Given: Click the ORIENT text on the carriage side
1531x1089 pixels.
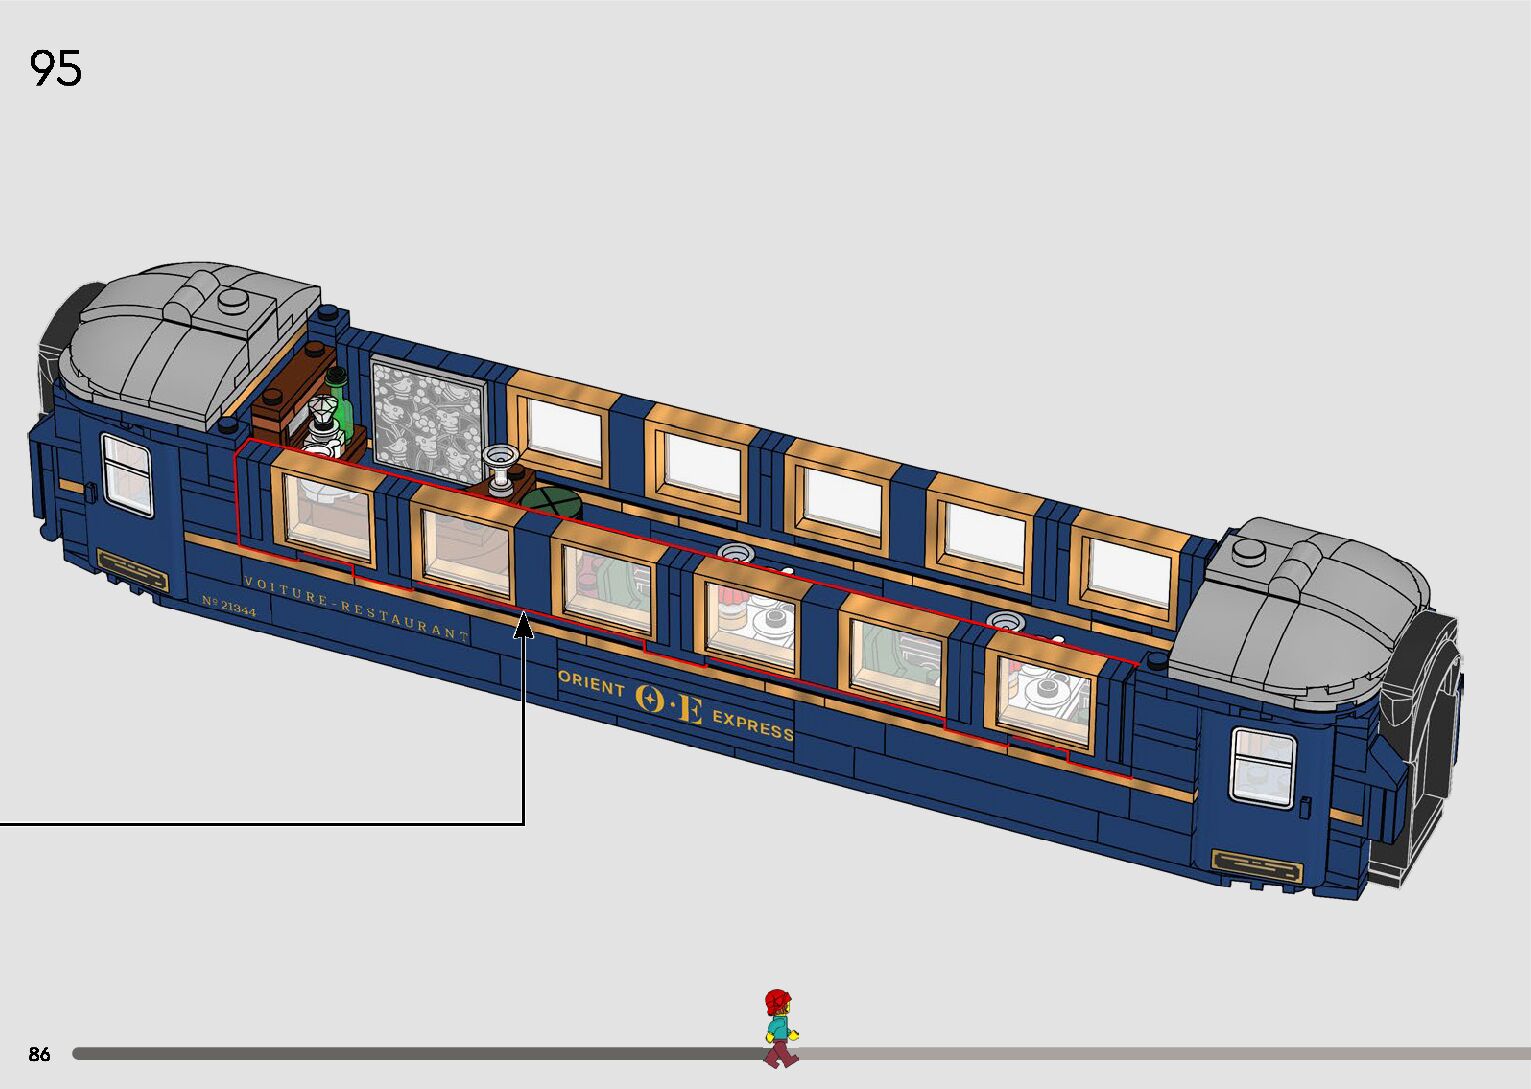Looking at the screenshot, I should point(592,684).
